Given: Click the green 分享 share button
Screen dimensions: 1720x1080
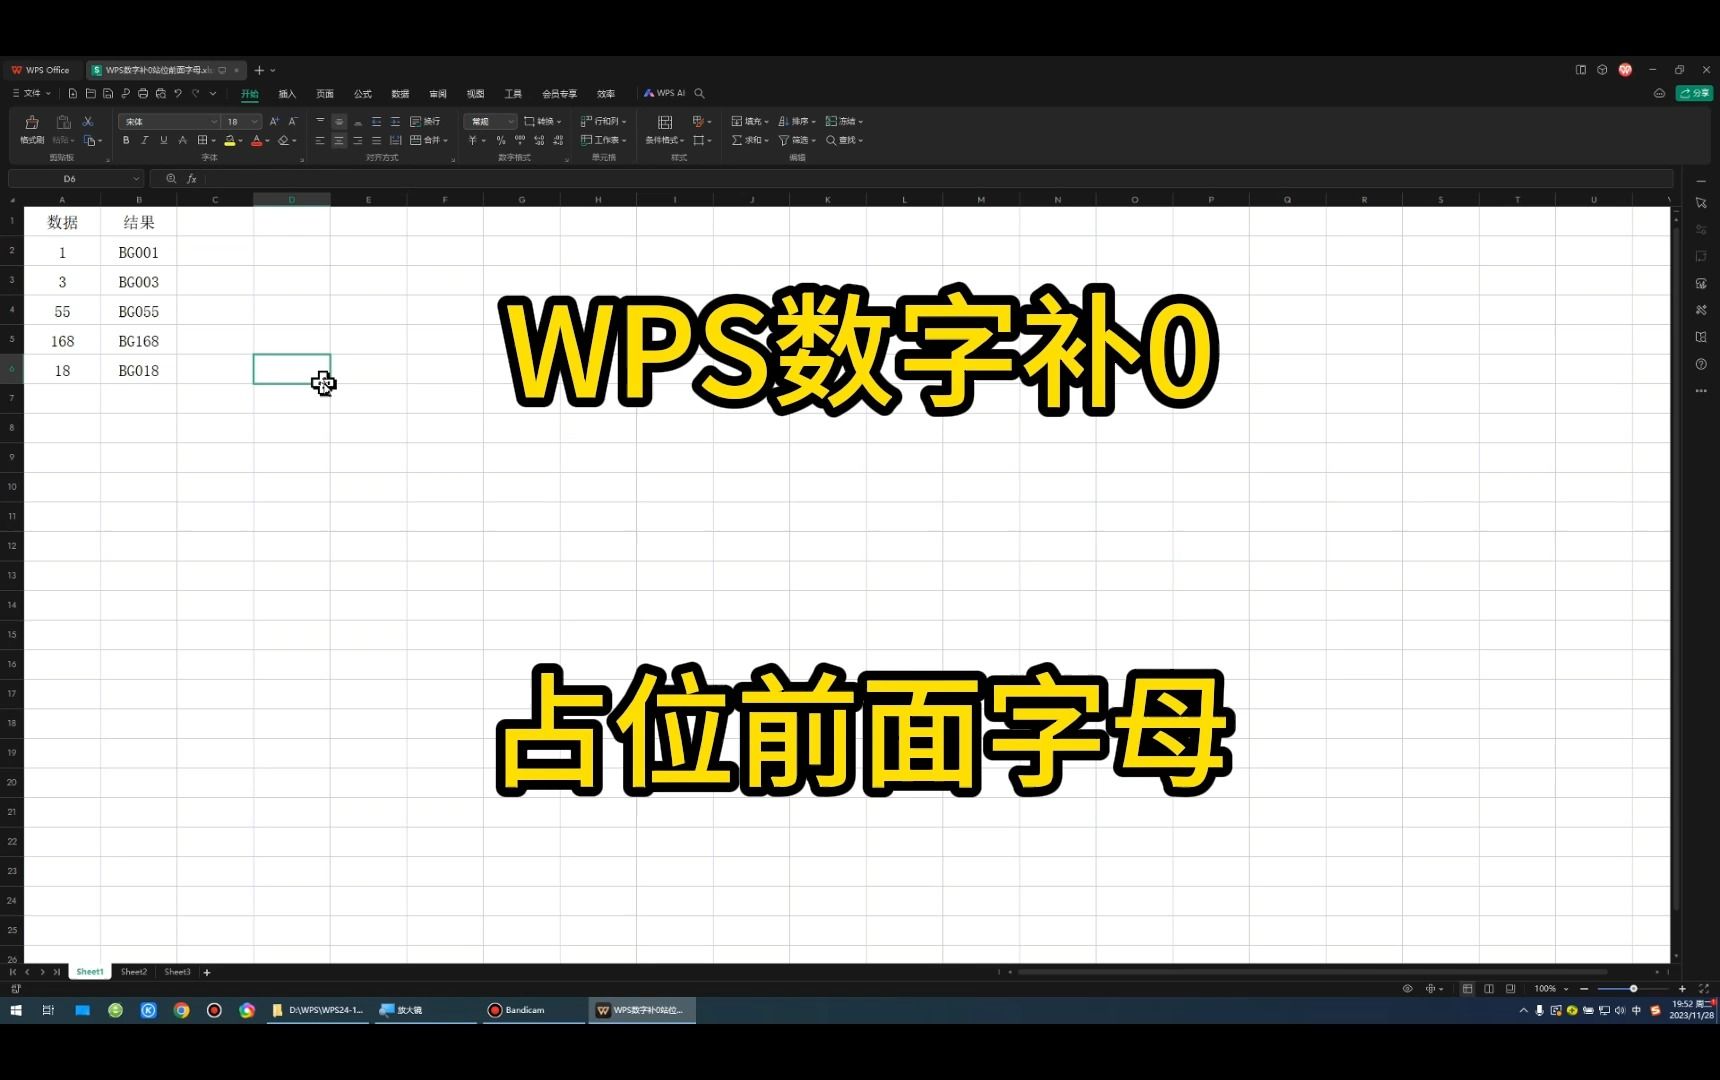Looking at the screenshot, I should click(x=1694, y=92).
